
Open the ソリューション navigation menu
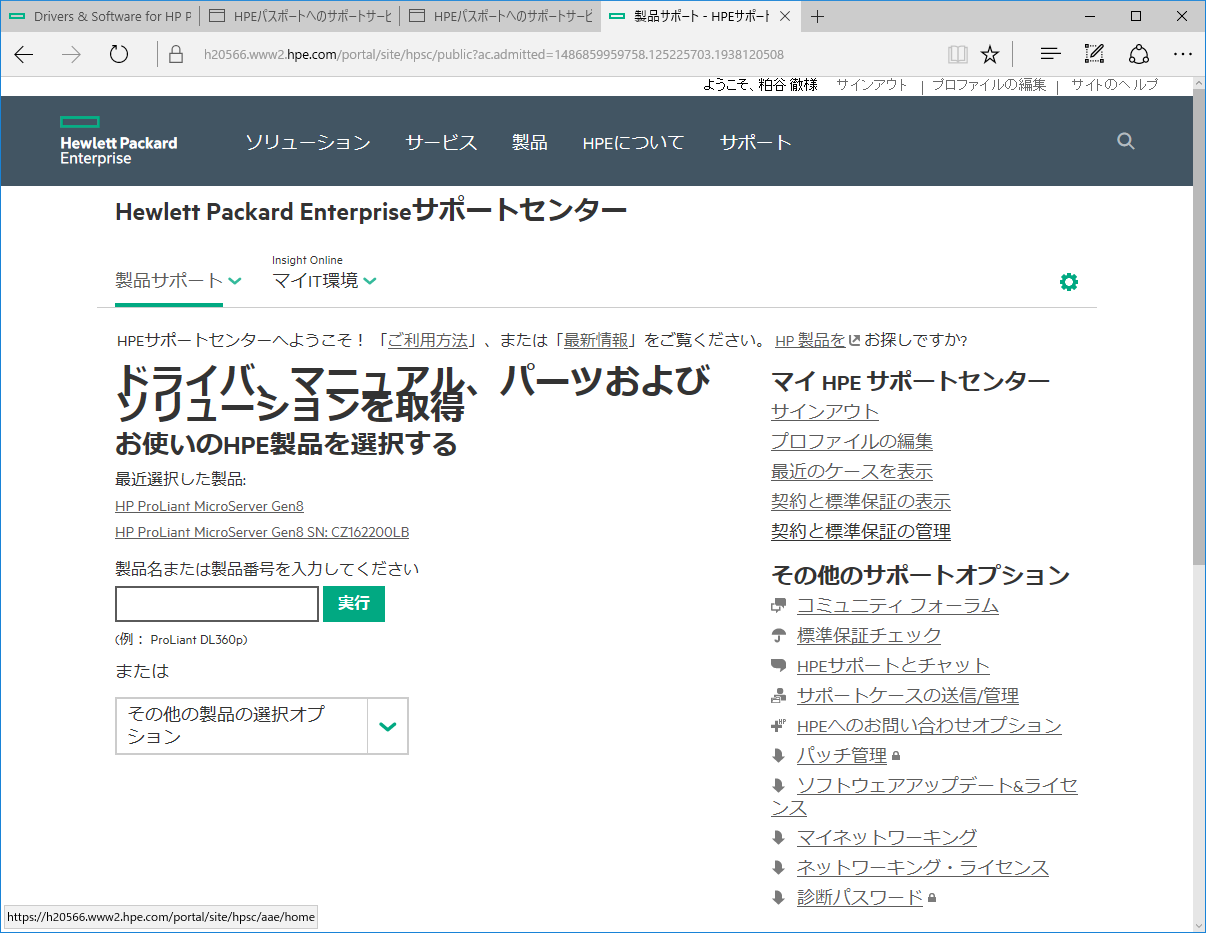tap(308, 143)
